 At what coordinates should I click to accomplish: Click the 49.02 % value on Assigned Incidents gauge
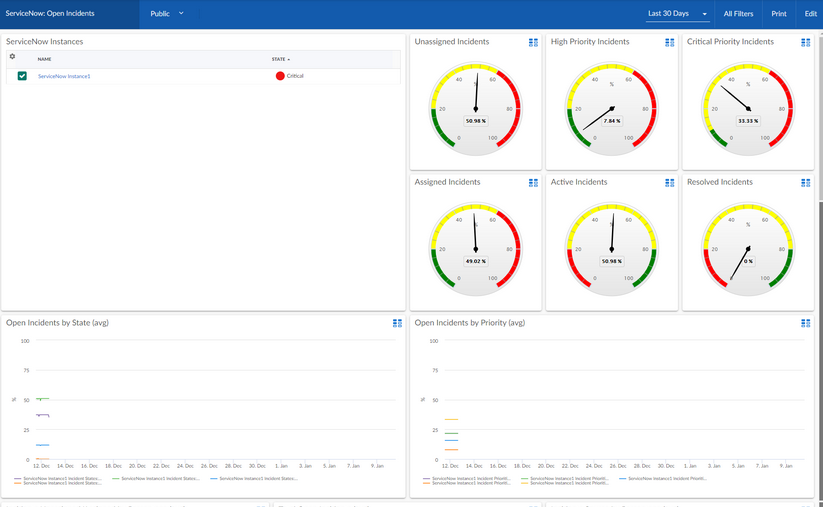(x=476, y=261)
